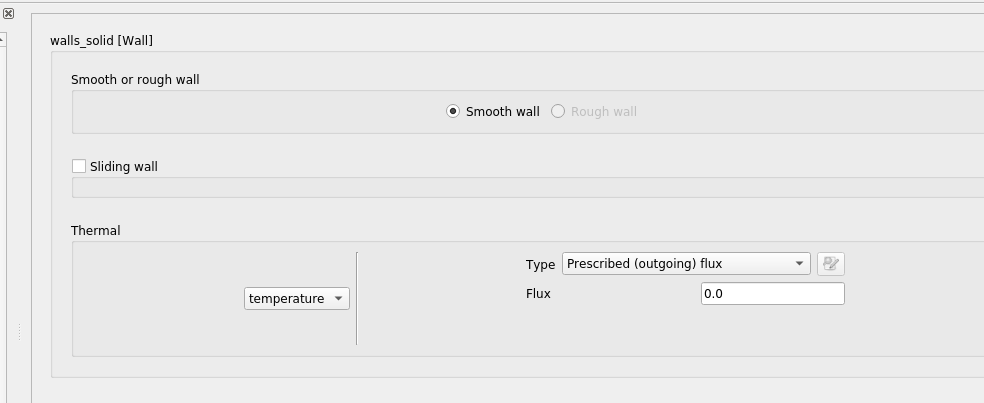Viewport: 984px width, 403px height.
Task: Click arrow of Prescribed (outgoing) flux combo
Action: pyautogui.click(x=799, y=264)
